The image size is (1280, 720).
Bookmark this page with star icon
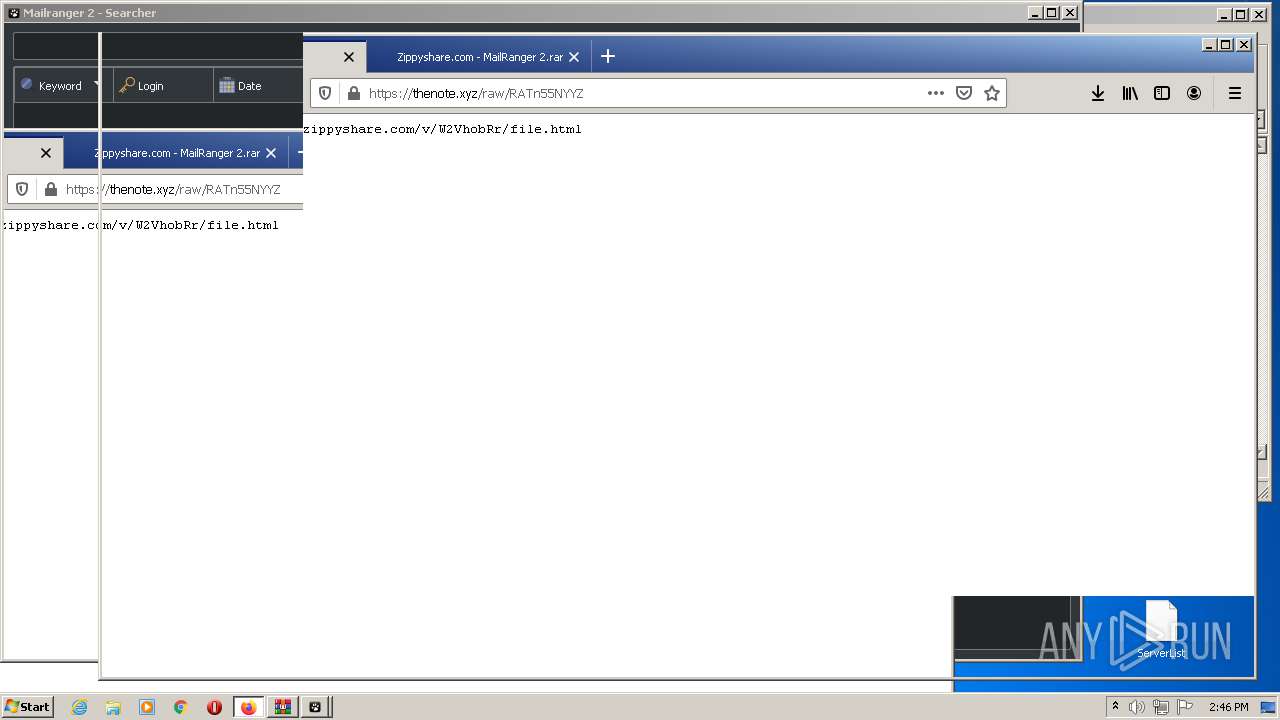click(992, 93)
